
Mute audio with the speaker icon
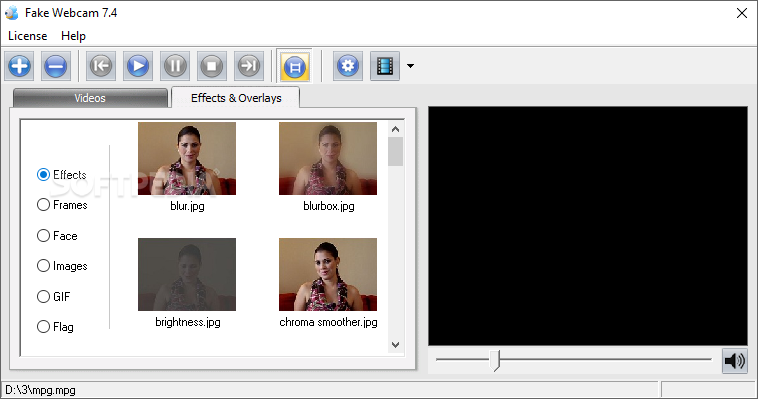735,361
